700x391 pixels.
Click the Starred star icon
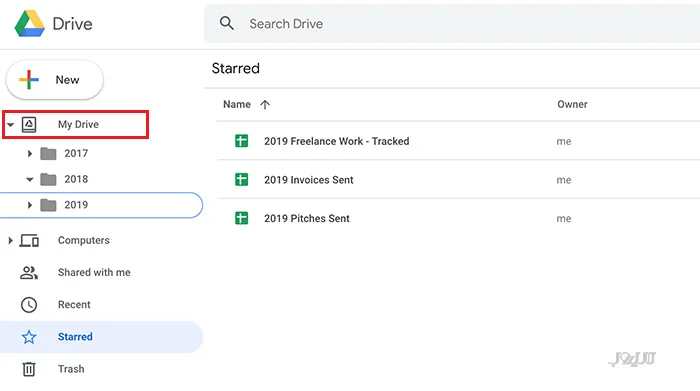(x=29, y=337)
